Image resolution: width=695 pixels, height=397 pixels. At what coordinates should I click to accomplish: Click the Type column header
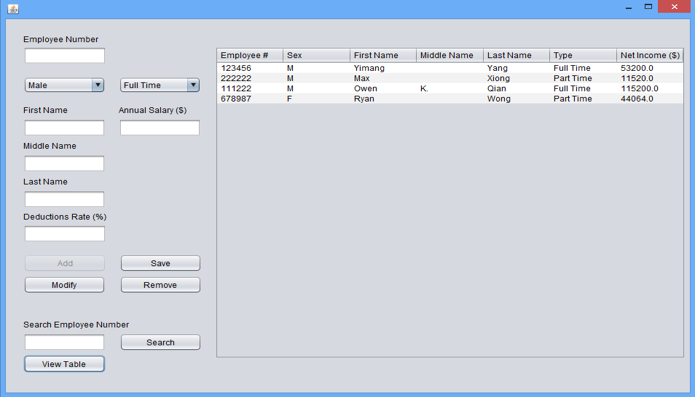583,55
